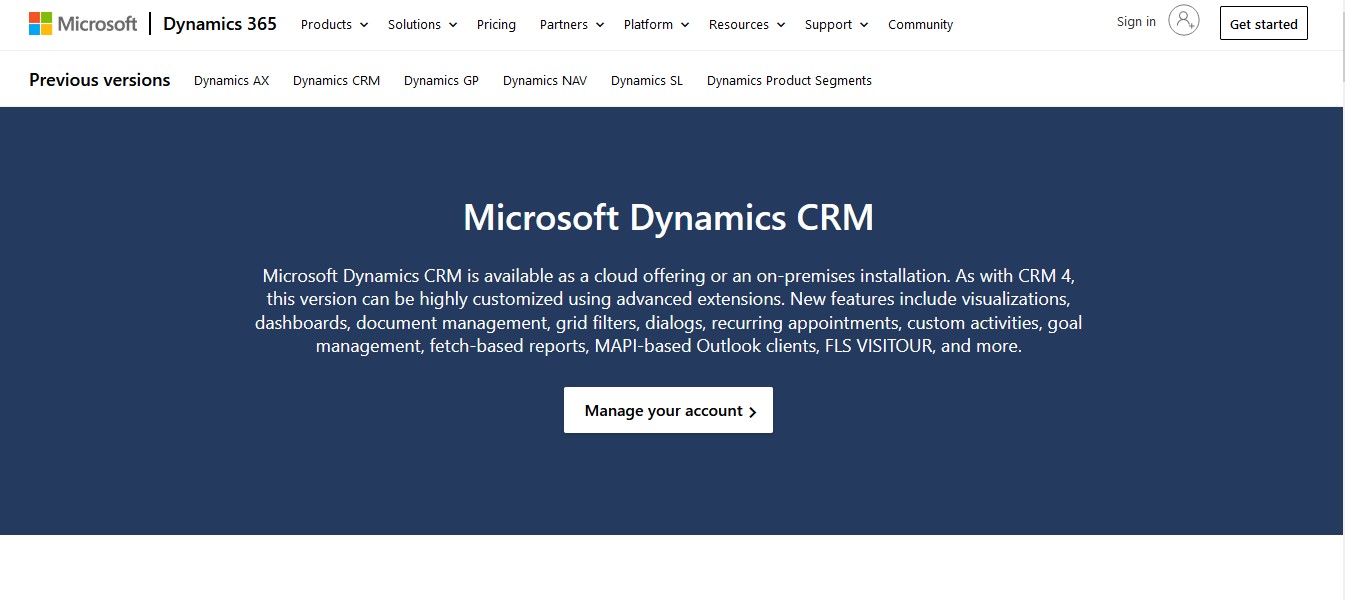The width and height of the screenshot is (1345, 600).
Task: Open Dynamics Product Segments
Action: pos(789,80)
